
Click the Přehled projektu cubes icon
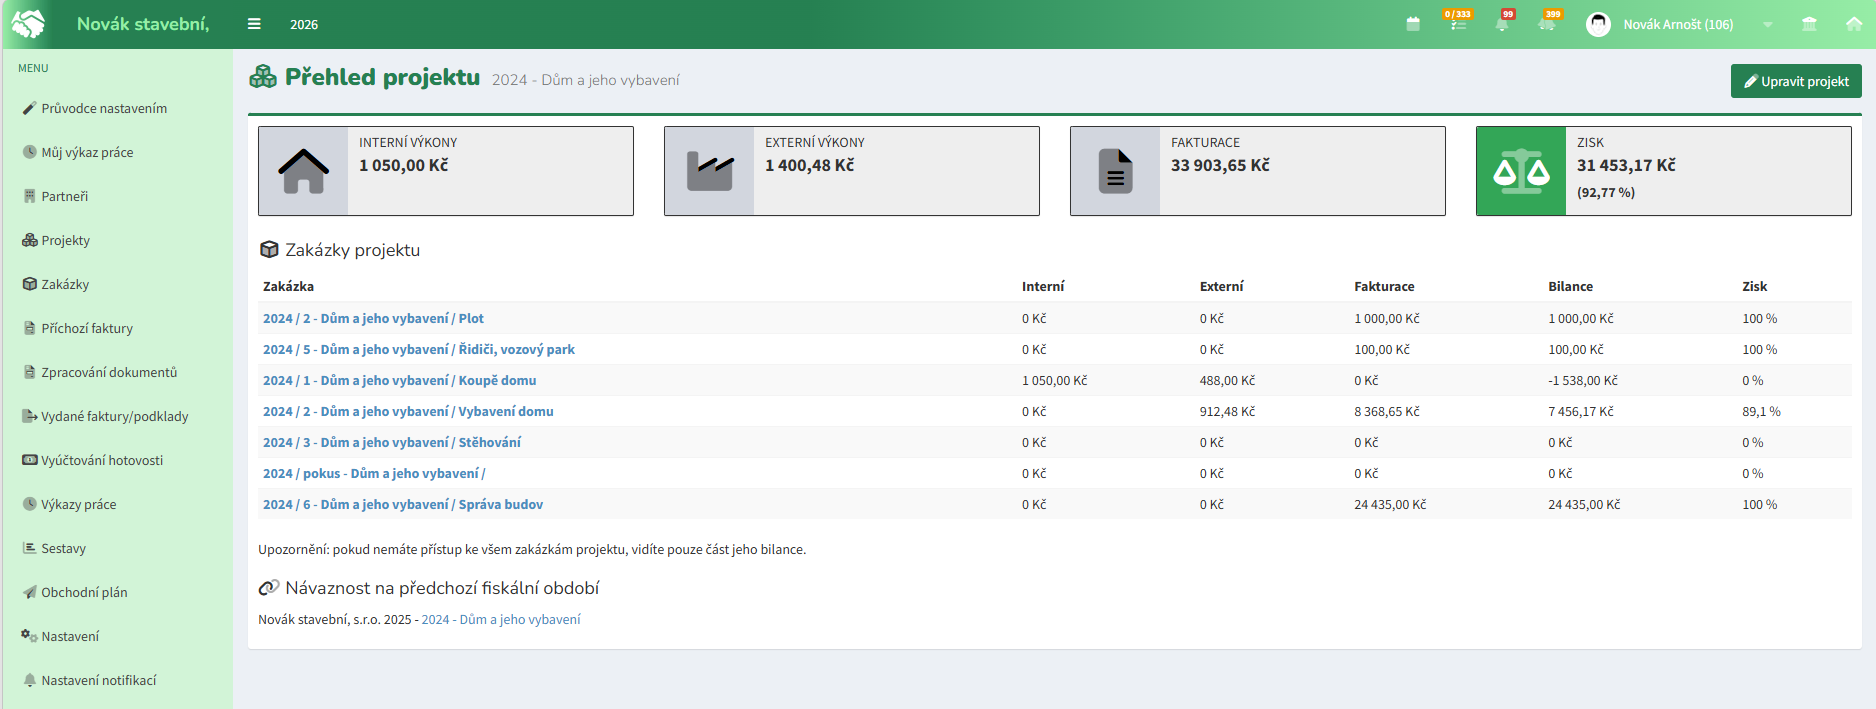coord(263,77)
